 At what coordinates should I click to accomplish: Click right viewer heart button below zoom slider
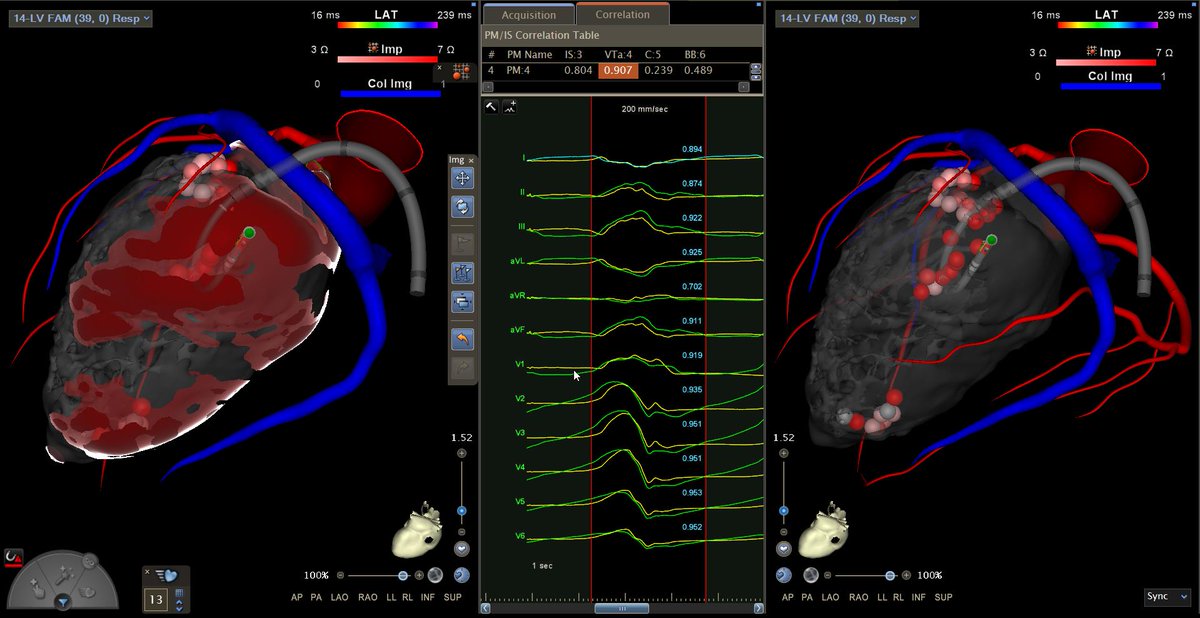tap(784, 549)
